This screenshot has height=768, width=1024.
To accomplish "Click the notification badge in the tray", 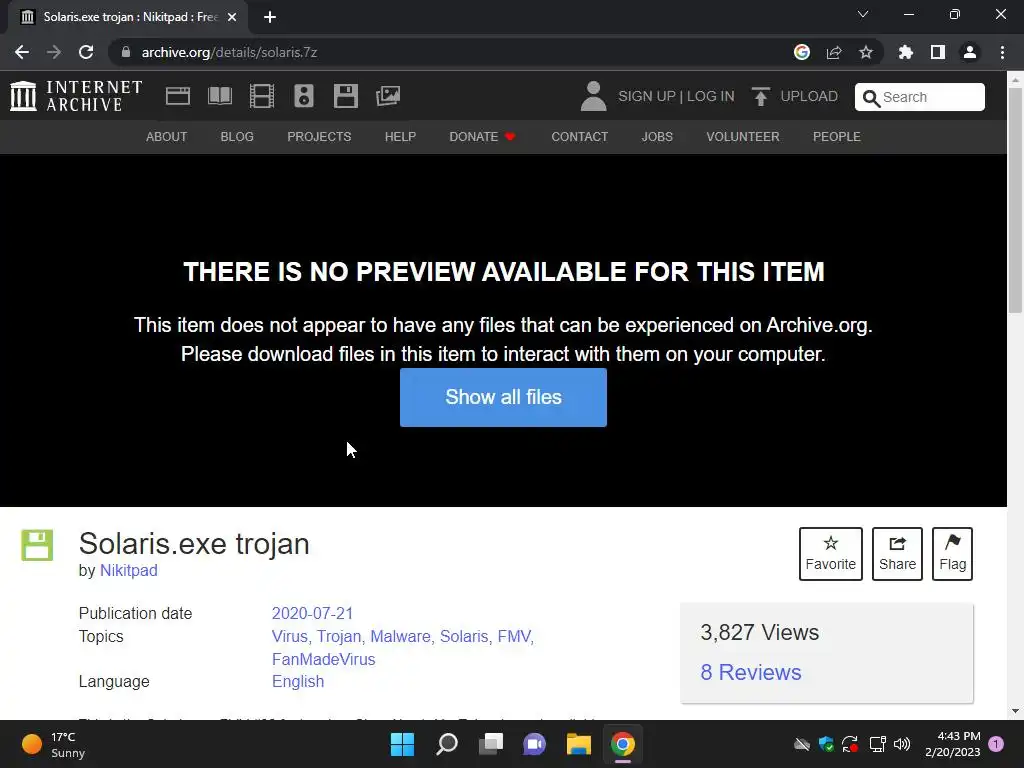I will click(x=996, y=744).
